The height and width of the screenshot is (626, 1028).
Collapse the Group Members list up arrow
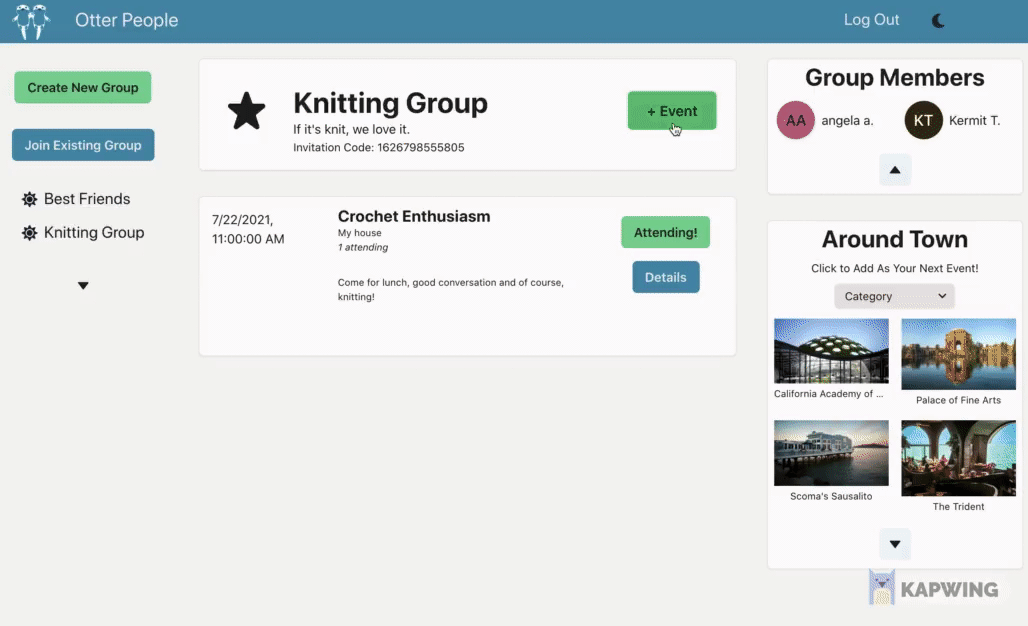[895, 170]
